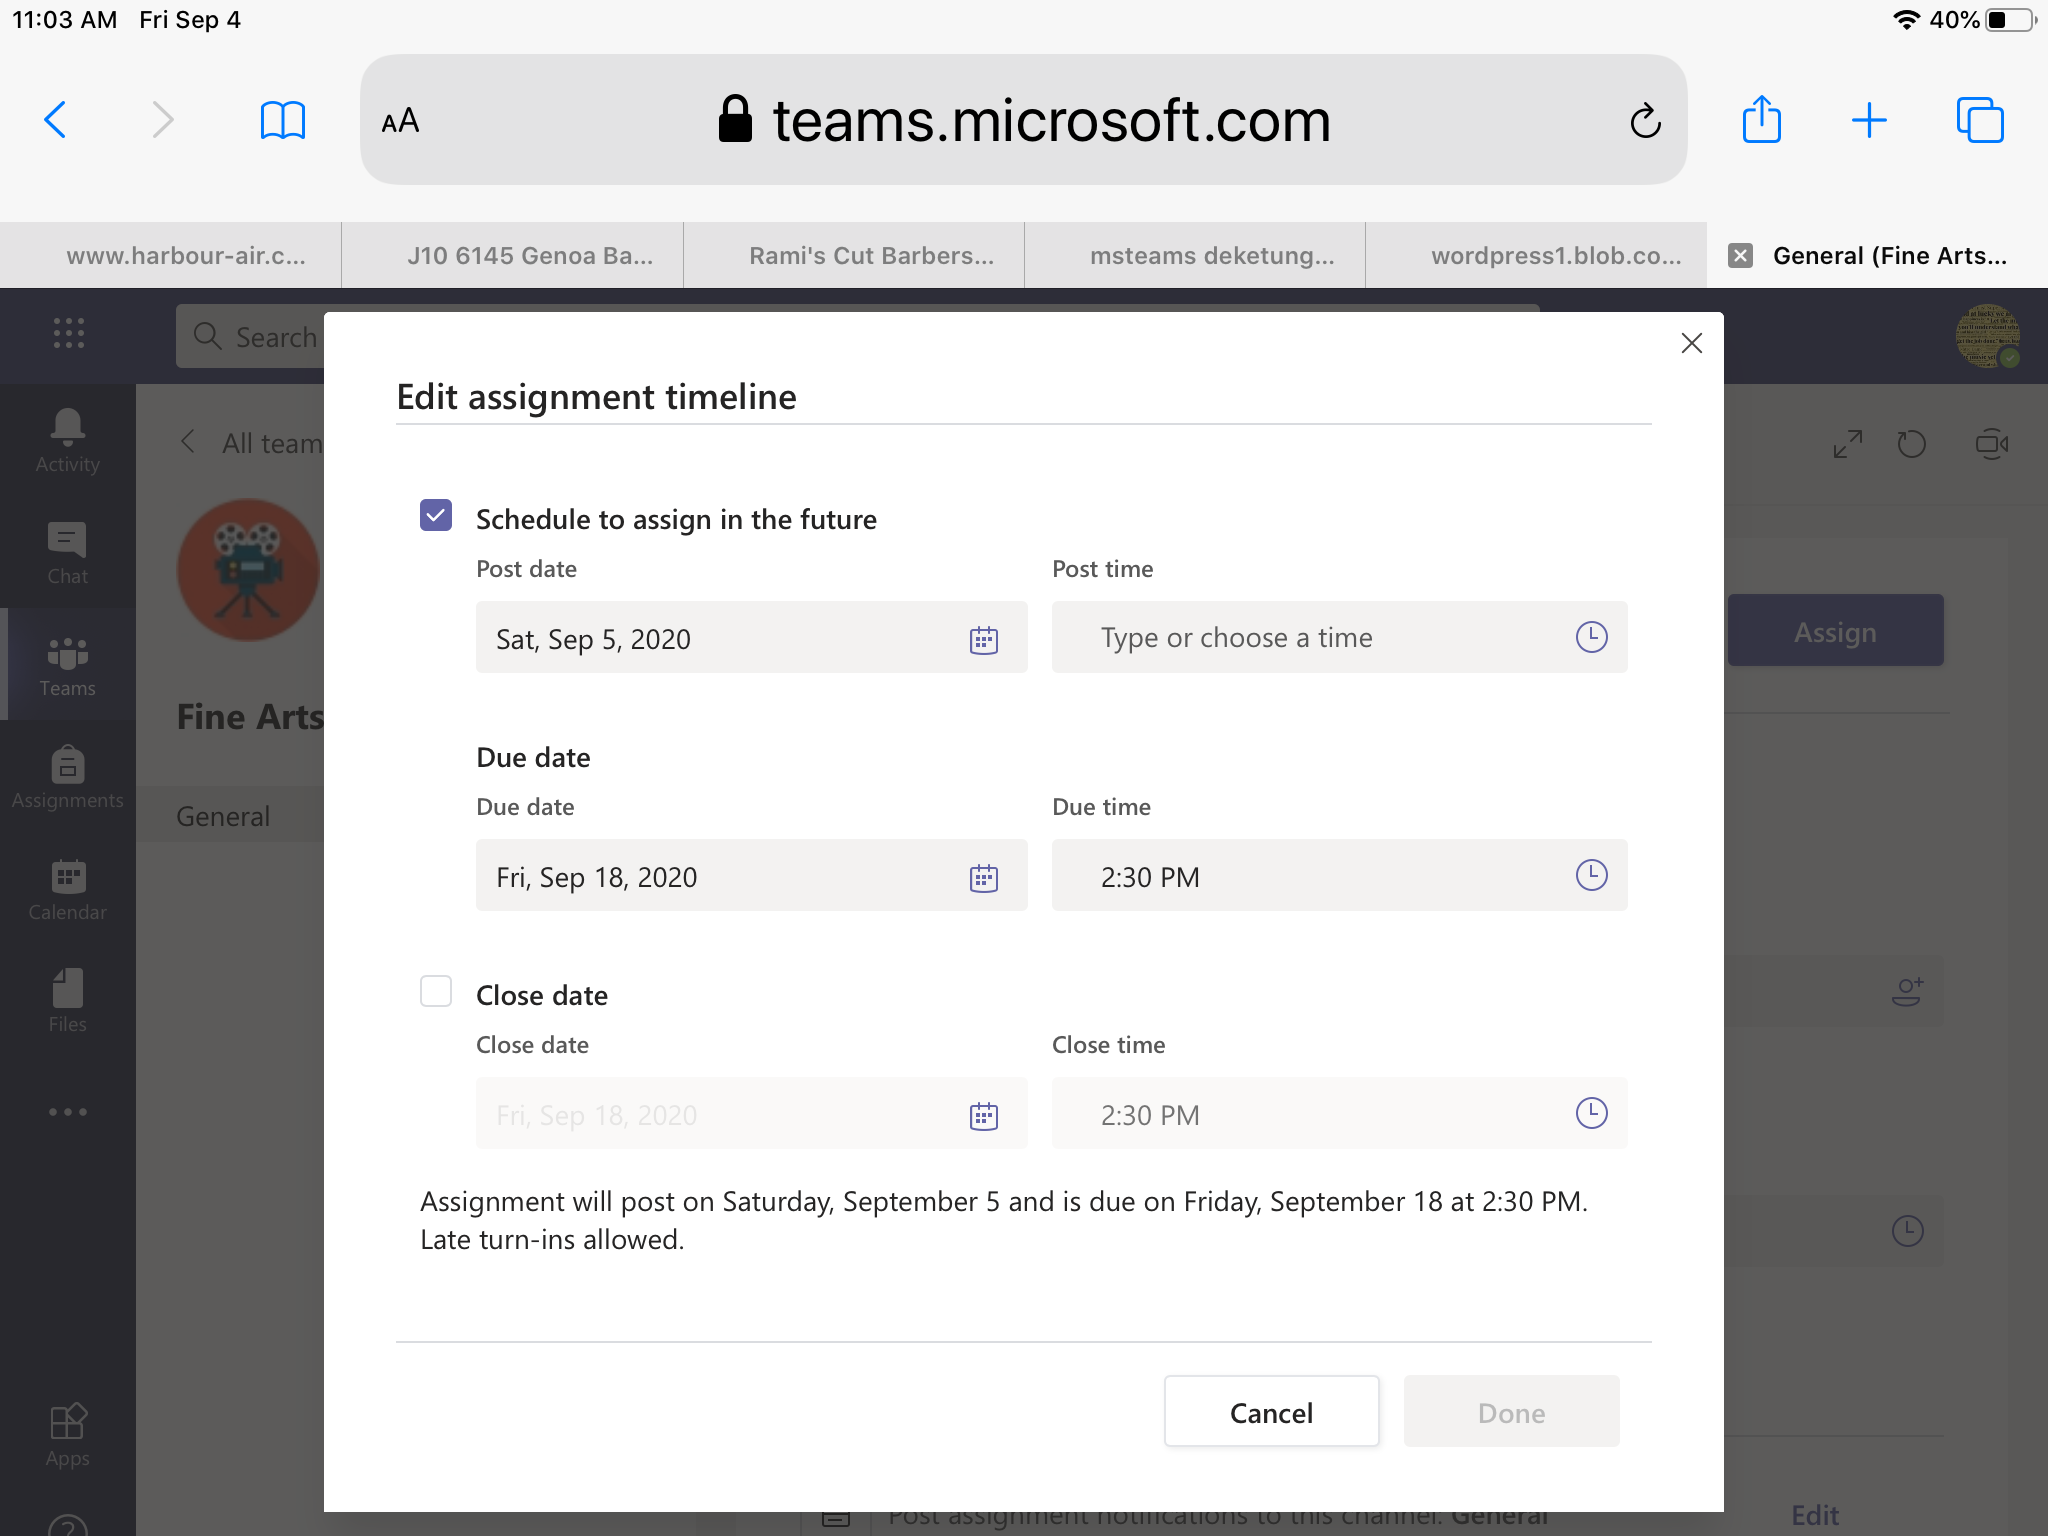The image size is (2048, 1536).
Task: Switch to Rami's Cut Barbers tab
Action: (871, 256)
